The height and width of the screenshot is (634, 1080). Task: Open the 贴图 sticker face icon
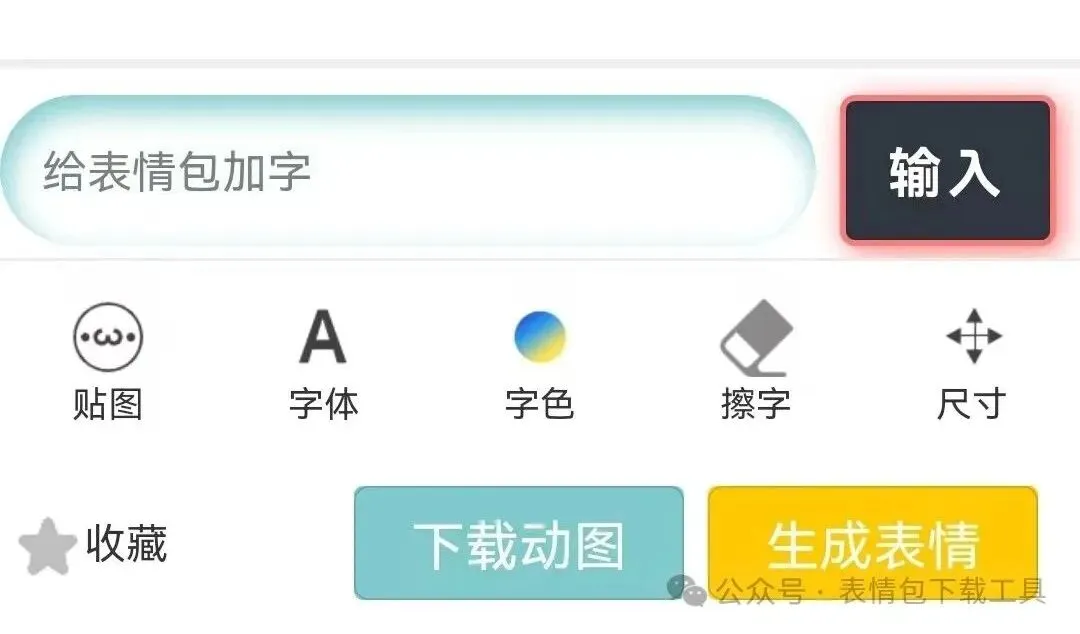point(108,337)
